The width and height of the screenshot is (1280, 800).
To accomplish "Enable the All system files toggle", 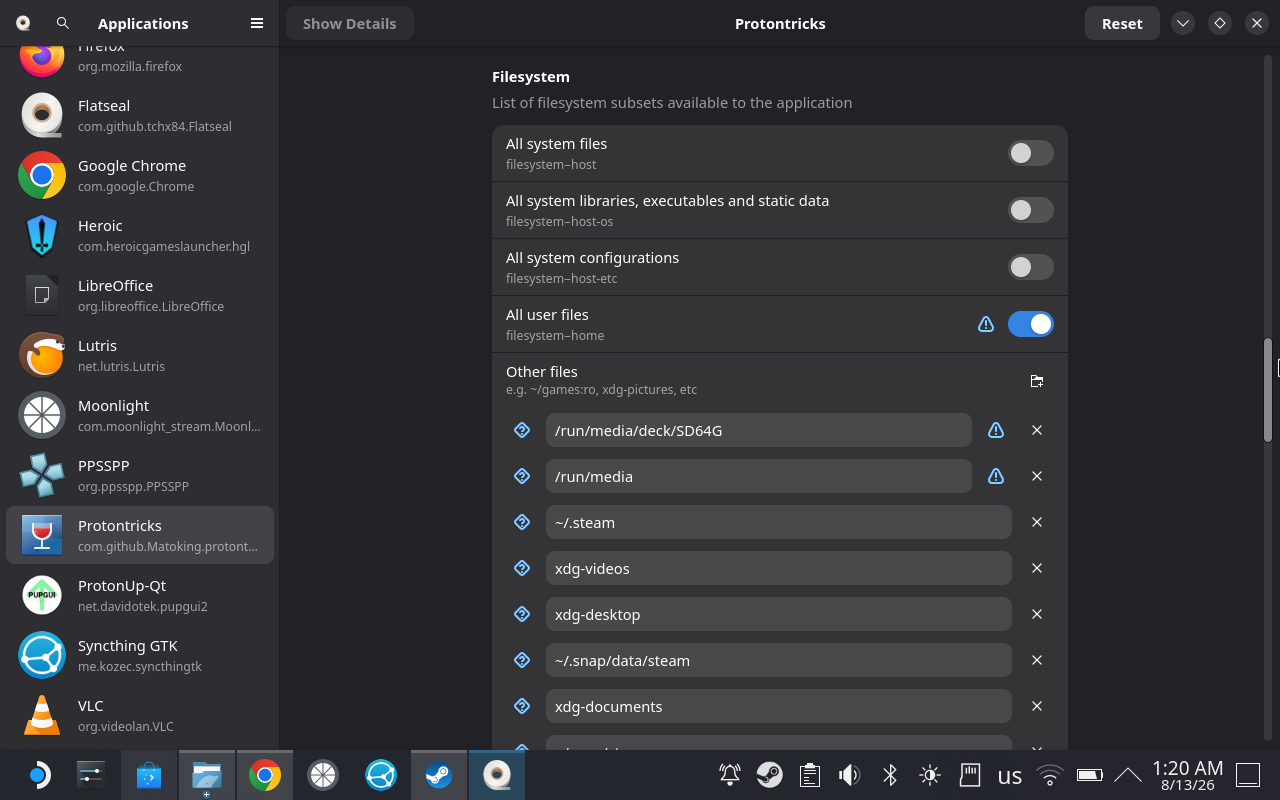I will [x=1030, y=153].
